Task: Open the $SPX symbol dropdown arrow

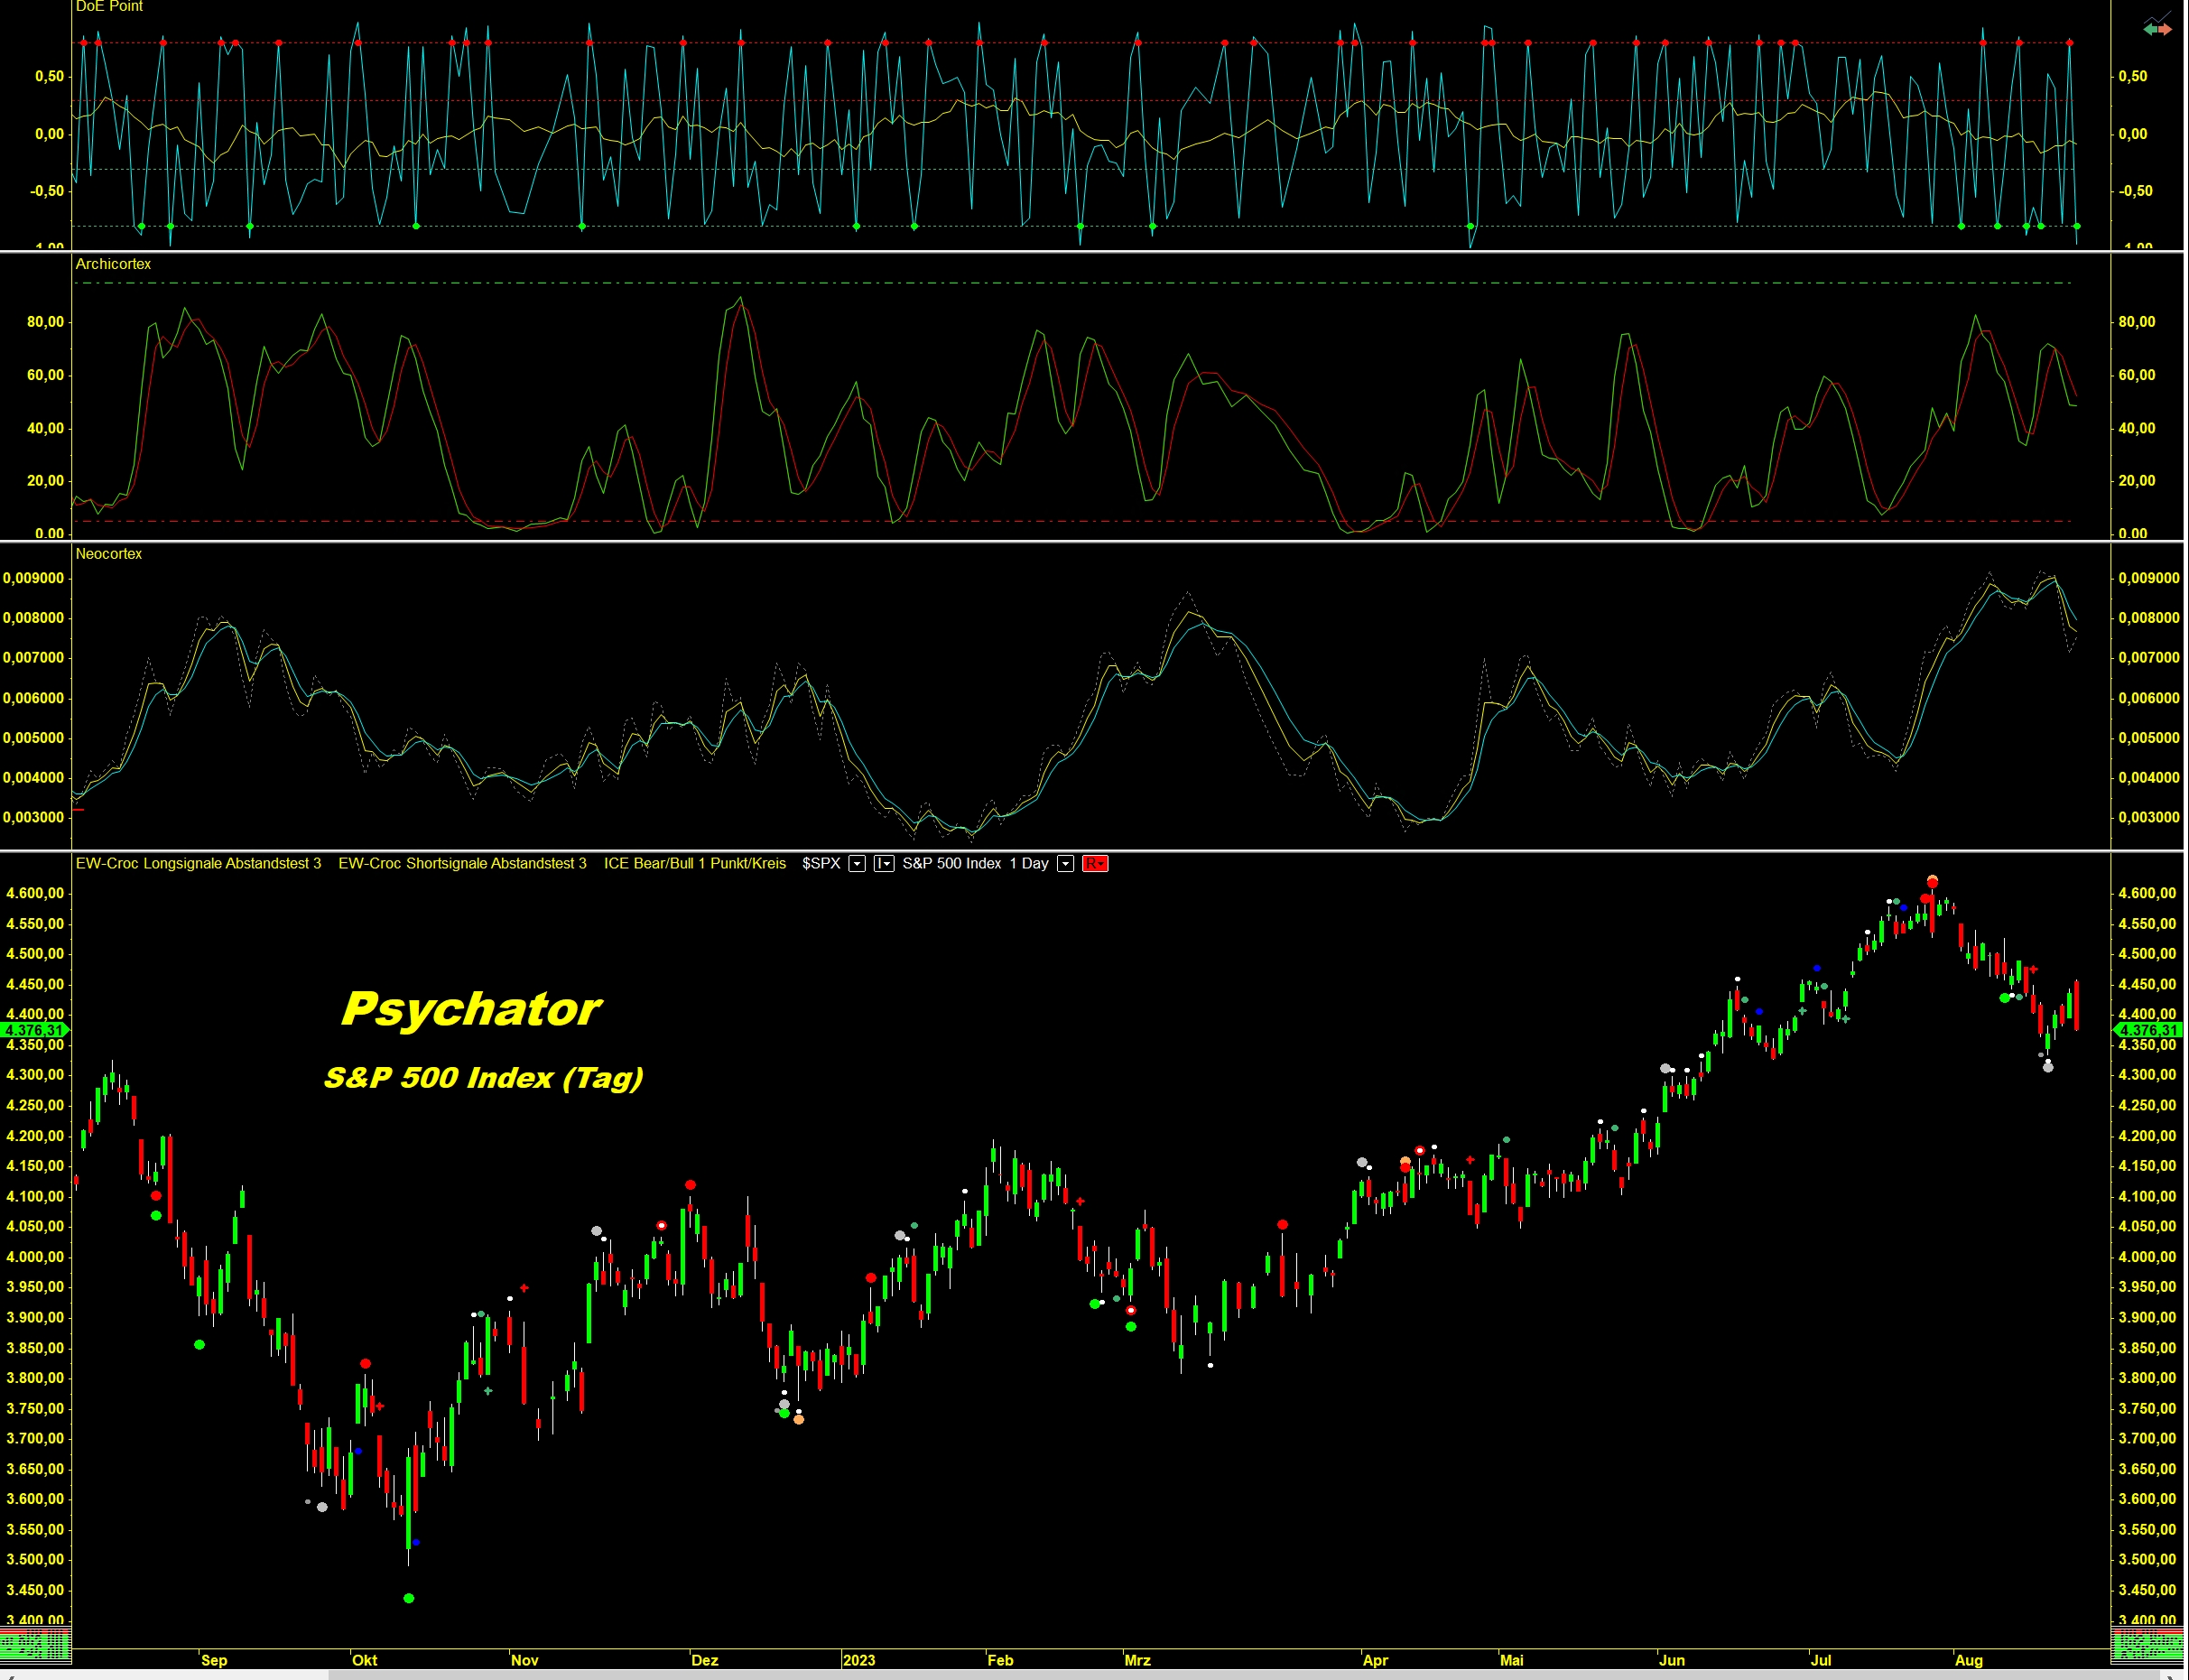Action: pyautogui.click(x=857, y=864)
